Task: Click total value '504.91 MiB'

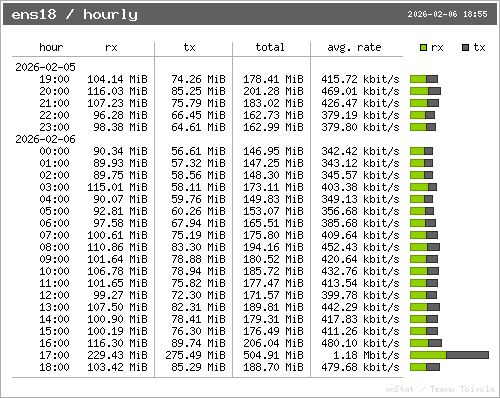Action: coord(273,355)
